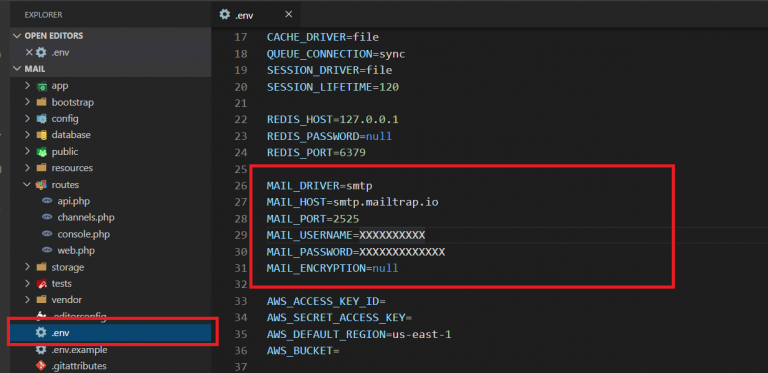Viewport: 768px width, 373px height.
Task: Place cursor on MAIL_HOST line
Action: pos(353,202)
